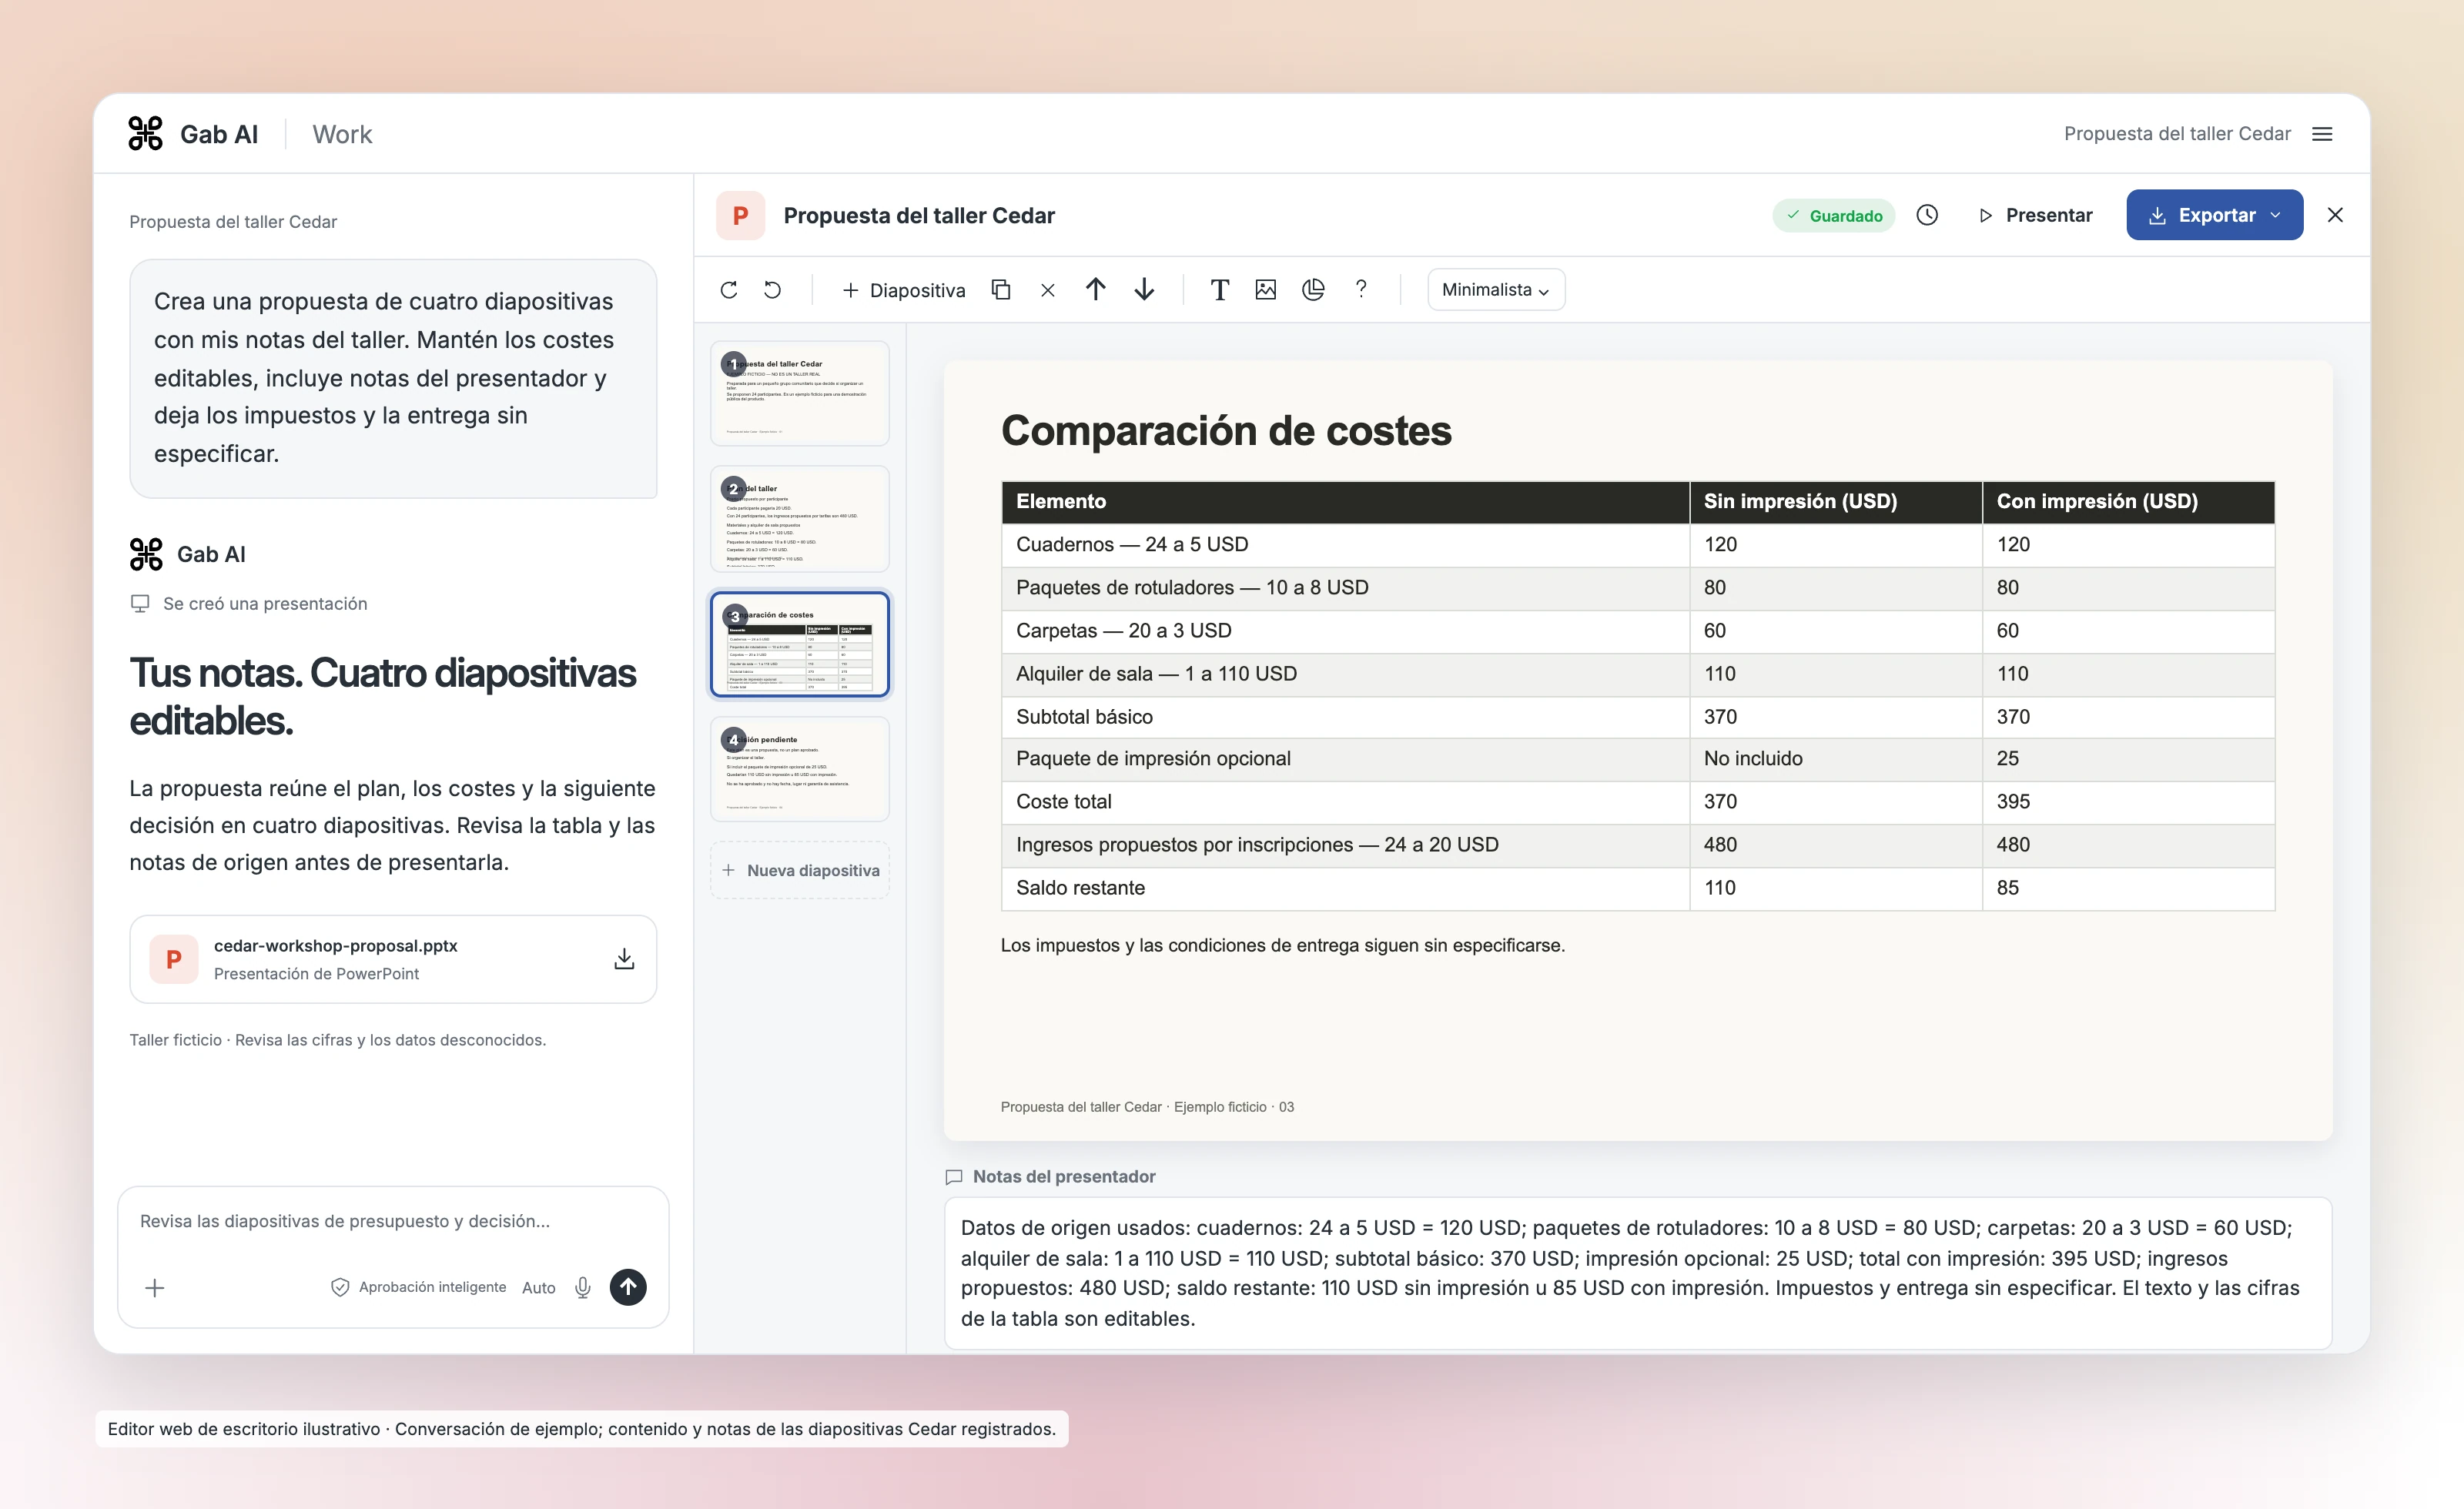Click the 'Con impresión (USD)' column header

pos(2128,501)
